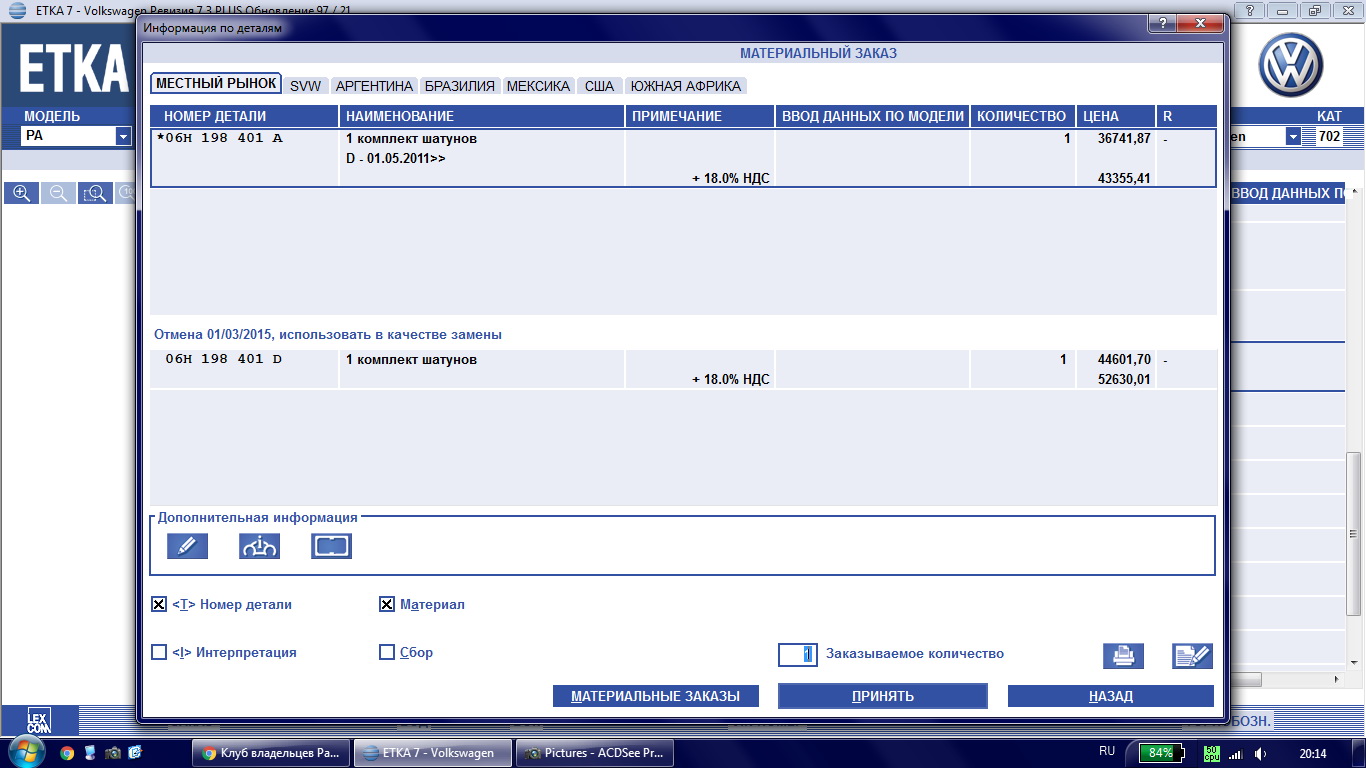
Task: Click the last quick launch icon with the blue arrow
Action: (136, 753)
